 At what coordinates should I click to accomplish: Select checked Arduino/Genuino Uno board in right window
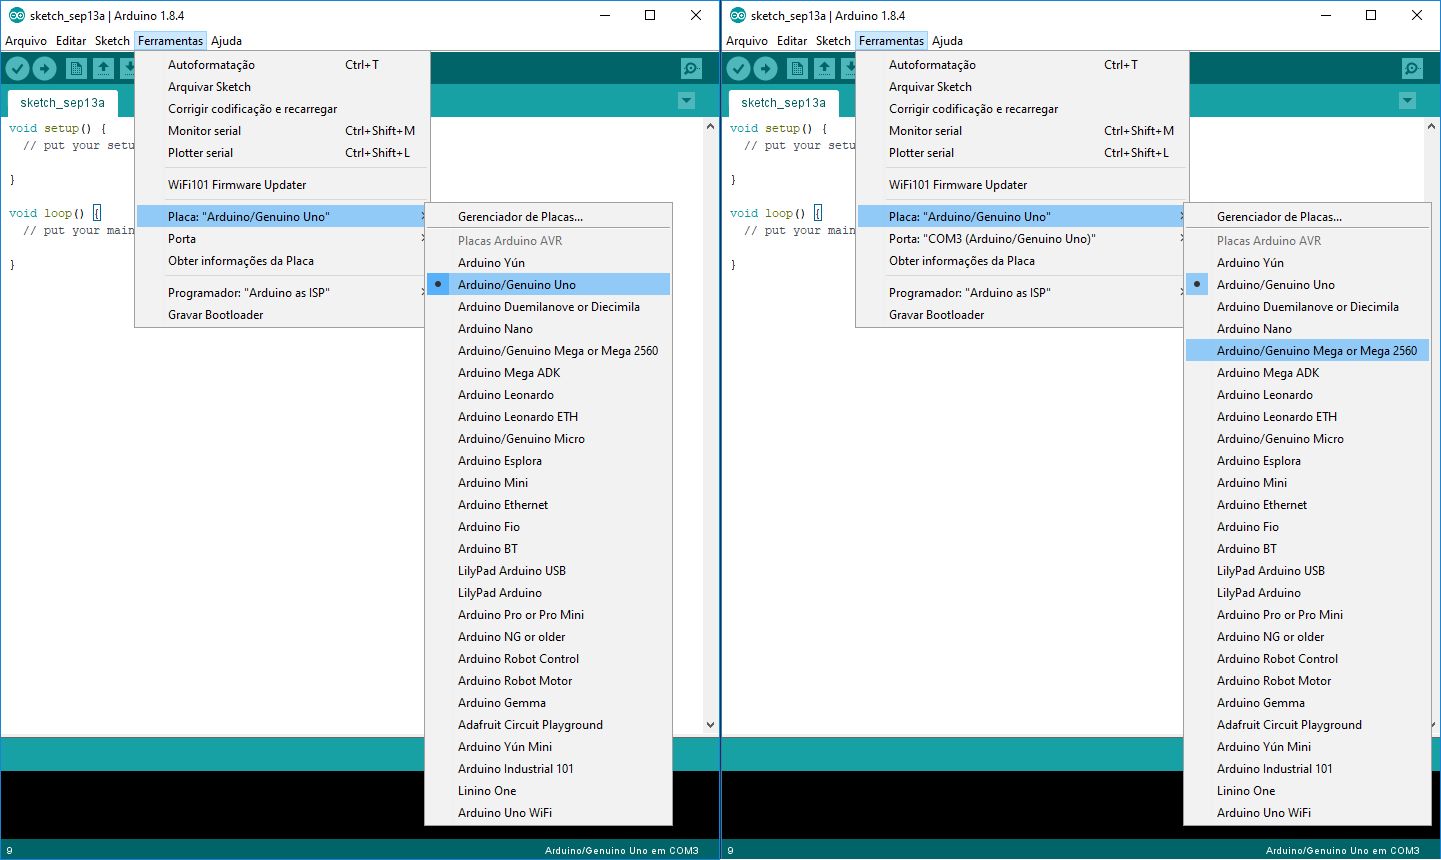point(1307,285)
